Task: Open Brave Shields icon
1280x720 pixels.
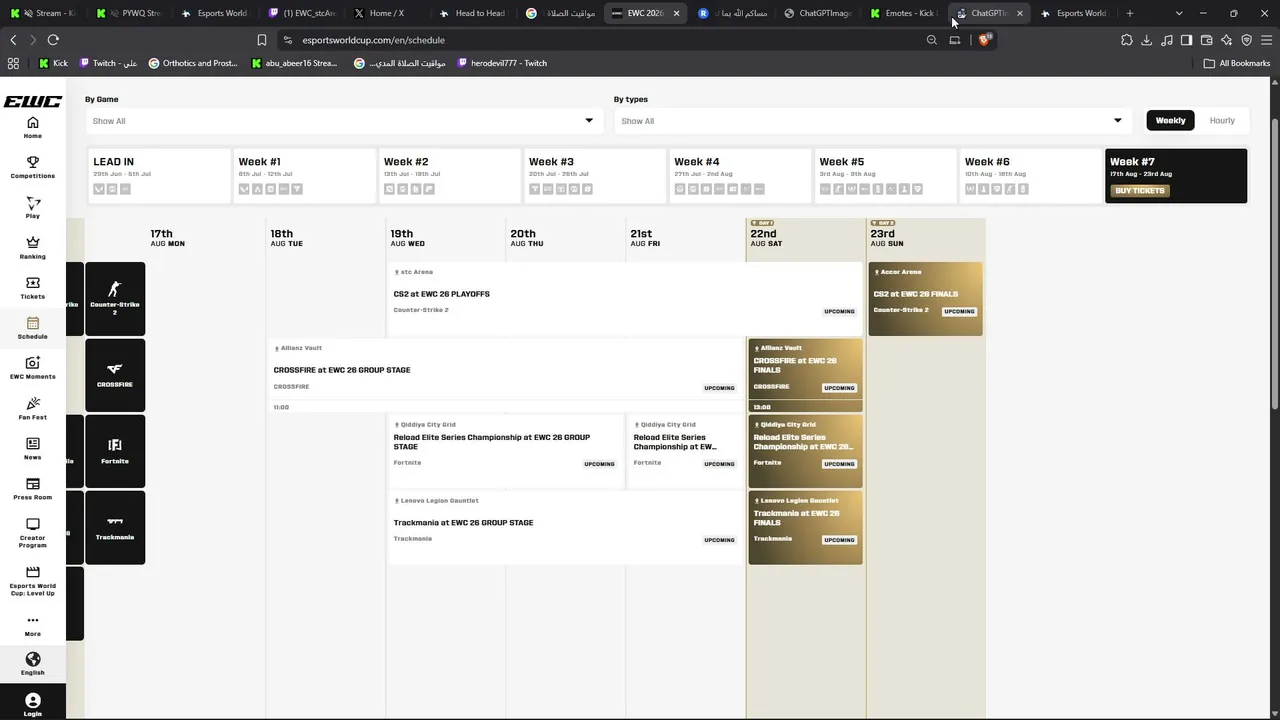Action: click(985, 40)
